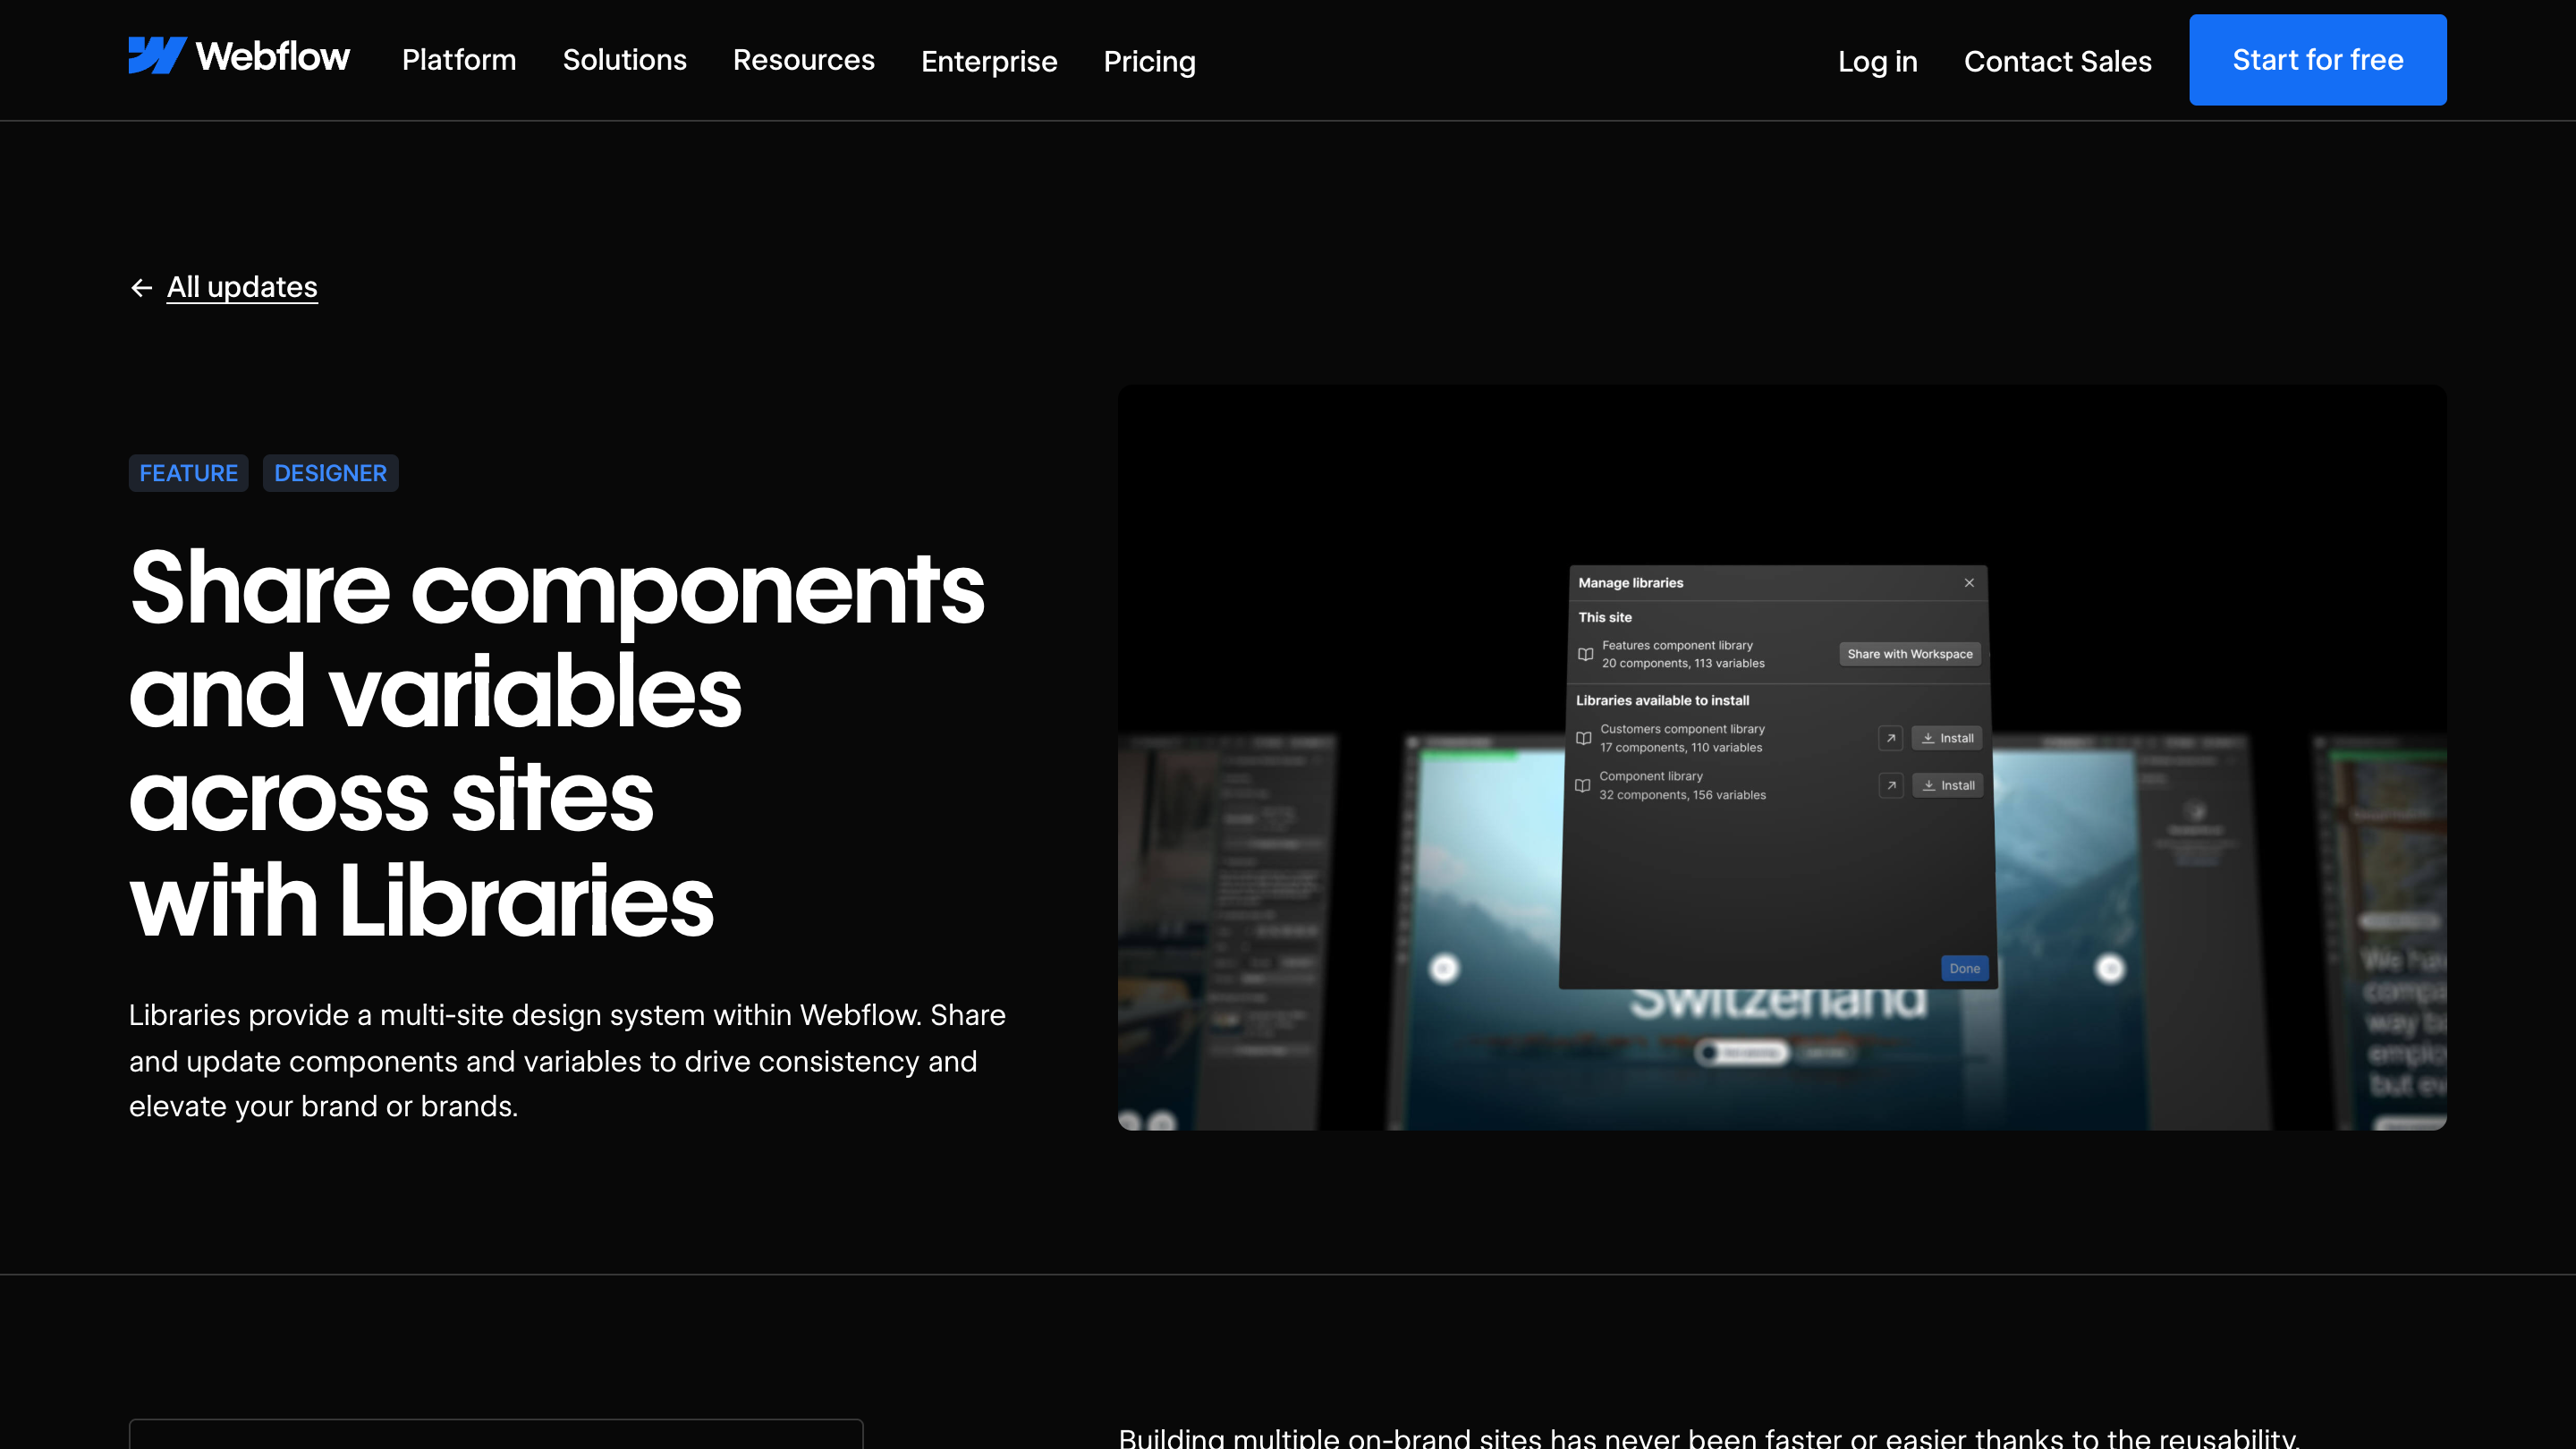The width and height of the screenshot is (2576, 1449).
Task: Click Share with Workspace button
Action: point(1910,654)
